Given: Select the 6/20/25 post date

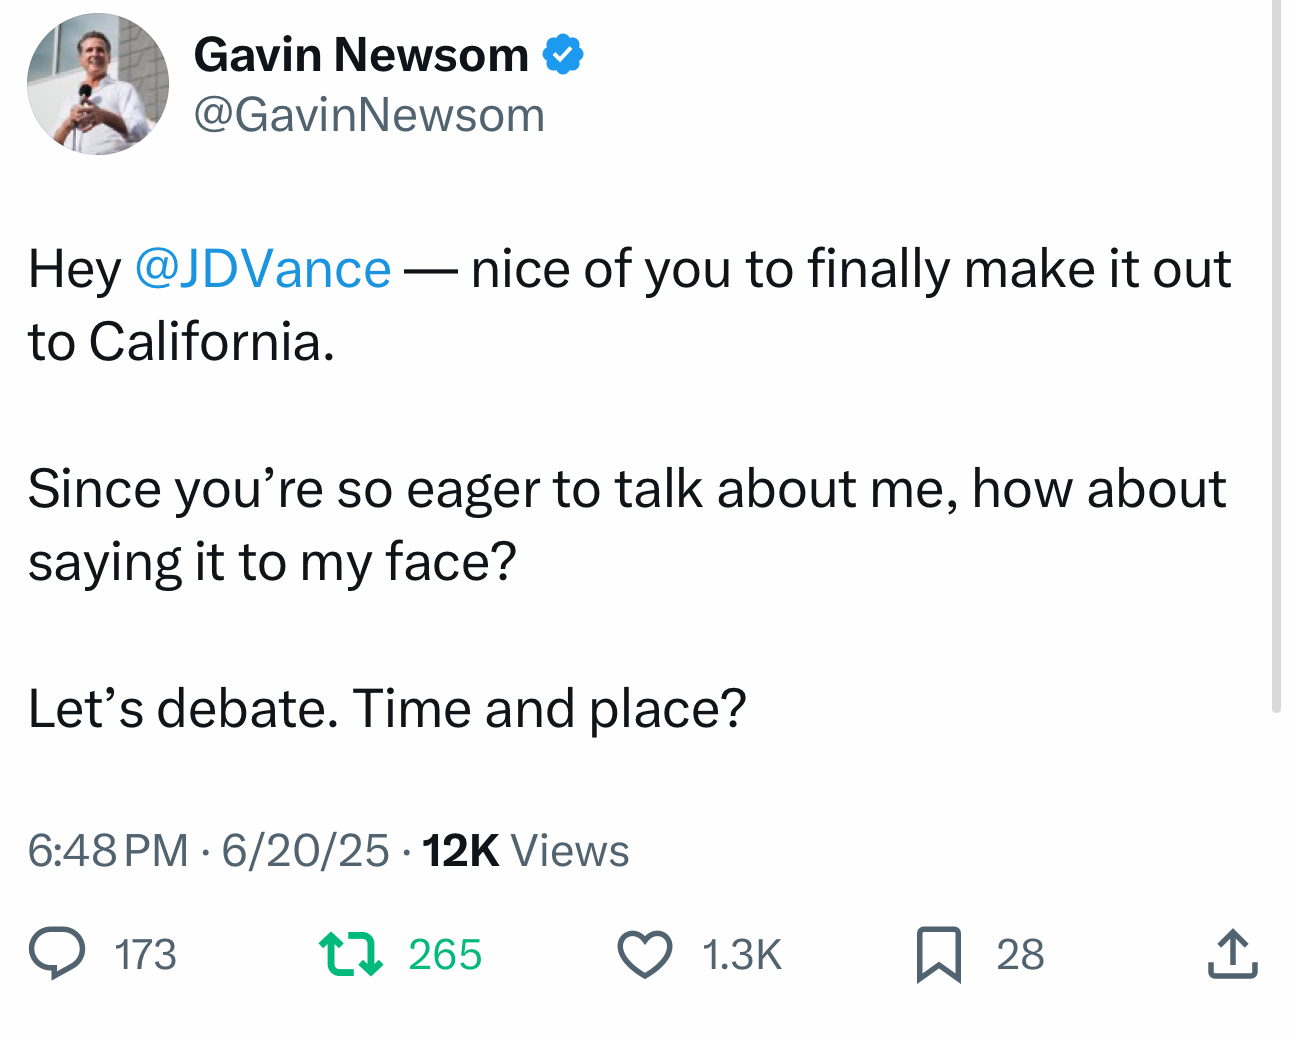Looking at the screenshot, I should 305,851.
